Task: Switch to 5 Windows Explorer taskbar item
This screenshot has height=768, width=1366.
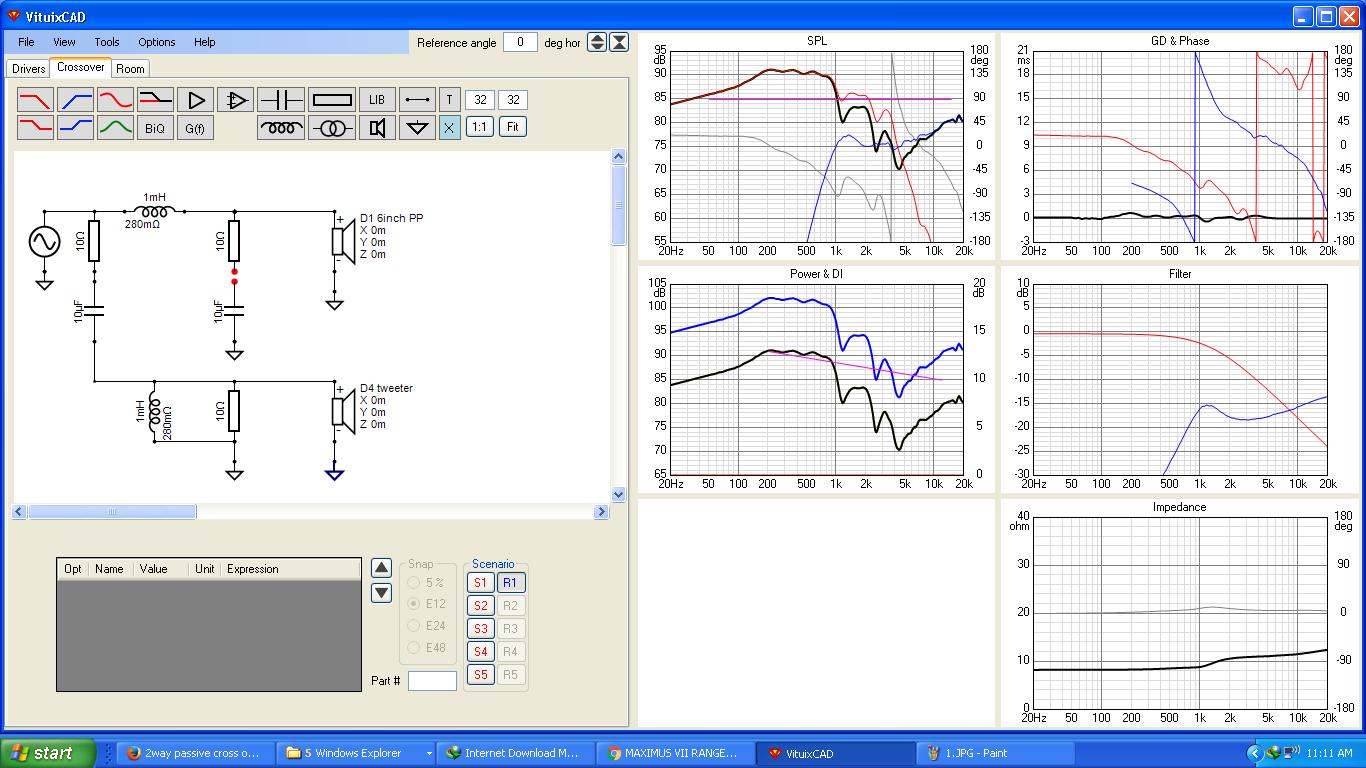Action: tap(353, 753)
